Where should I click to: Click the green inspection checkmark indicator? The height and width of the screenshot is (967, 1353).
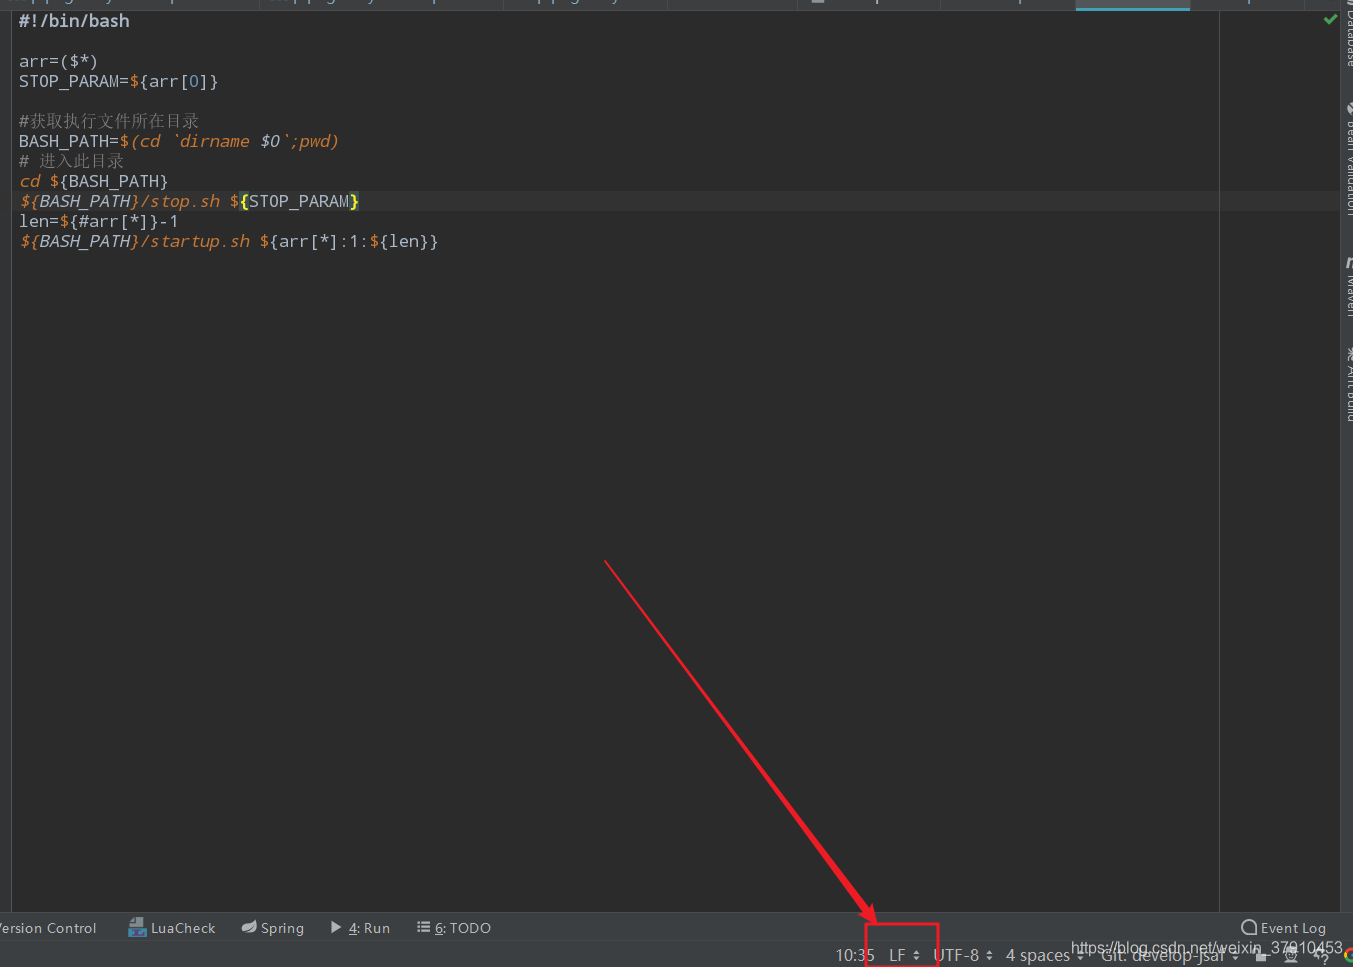1330,19
